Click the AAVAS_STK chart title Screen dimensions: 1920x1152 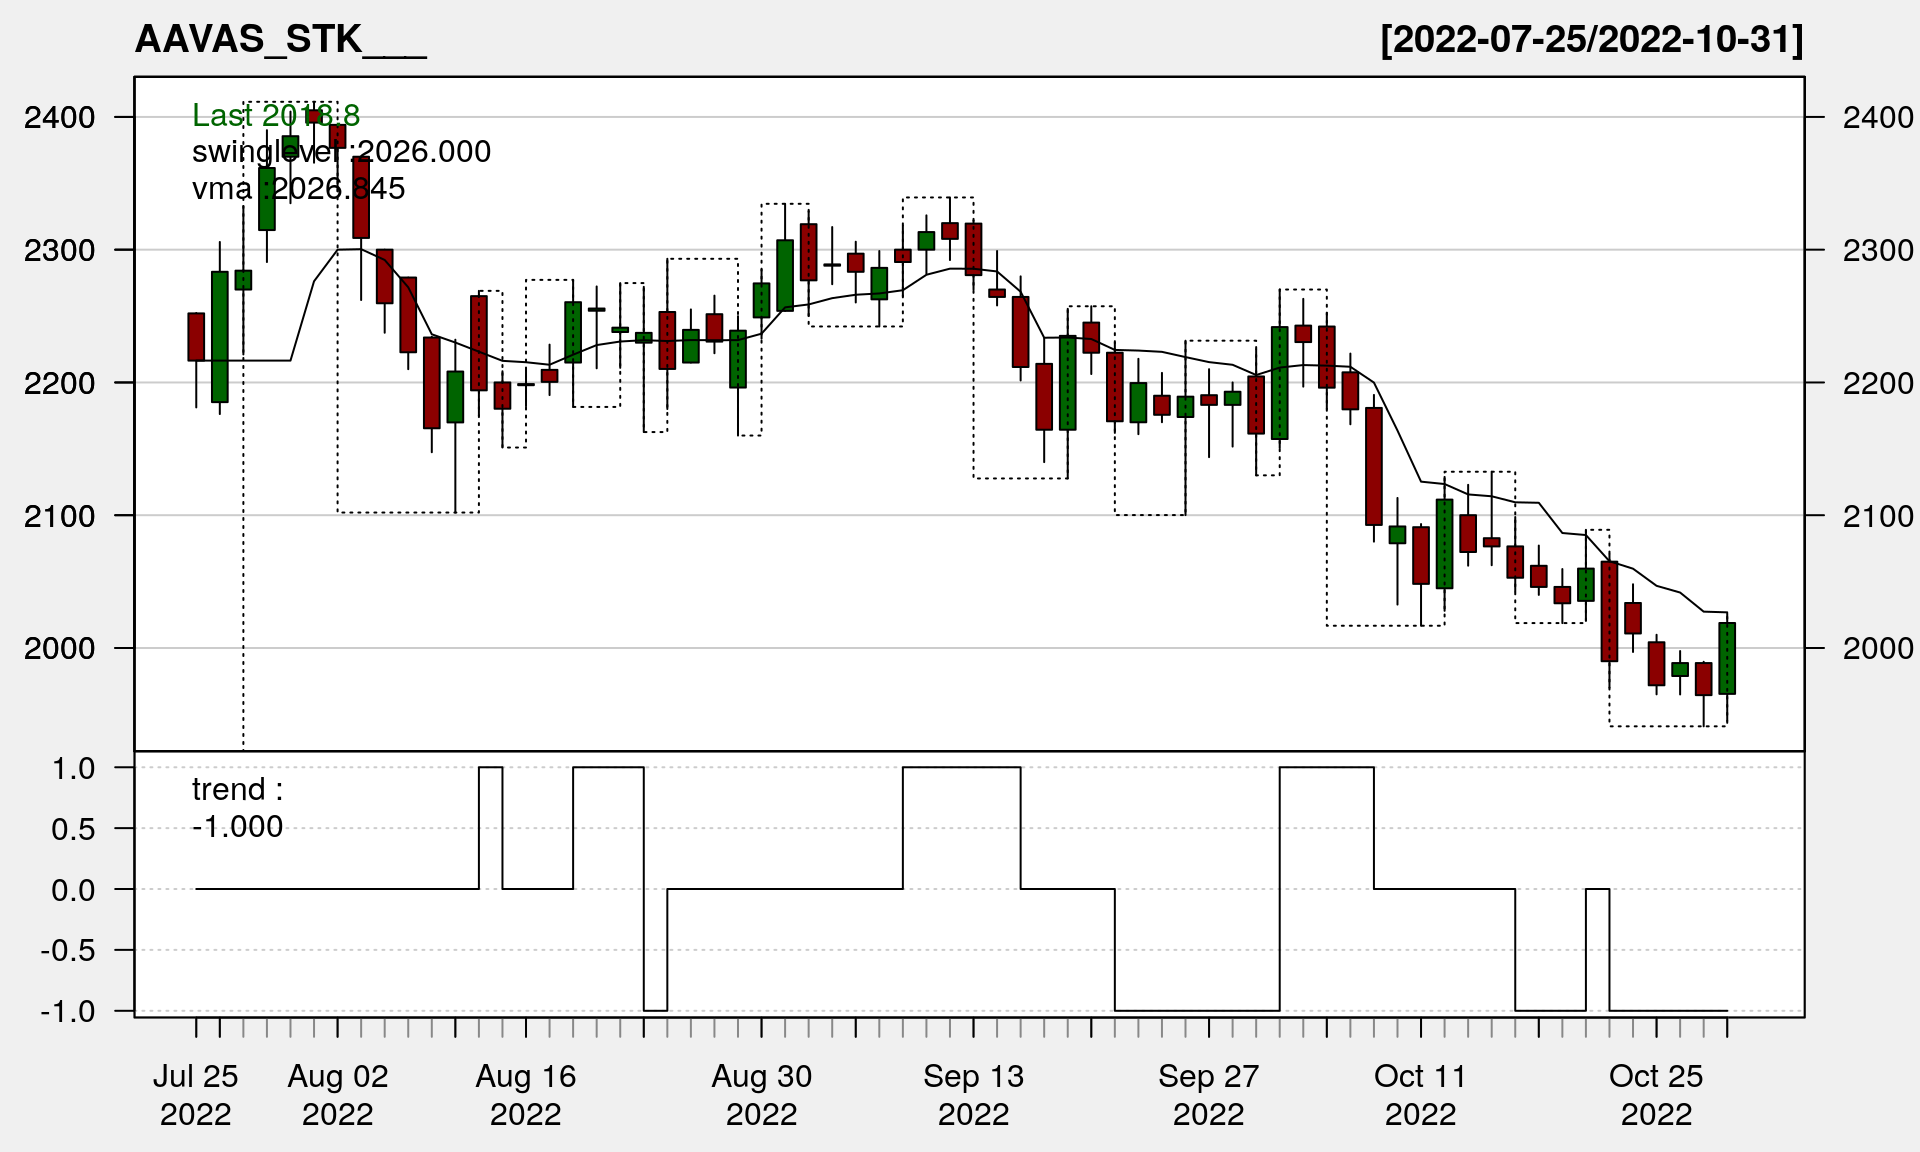[280, 40]
